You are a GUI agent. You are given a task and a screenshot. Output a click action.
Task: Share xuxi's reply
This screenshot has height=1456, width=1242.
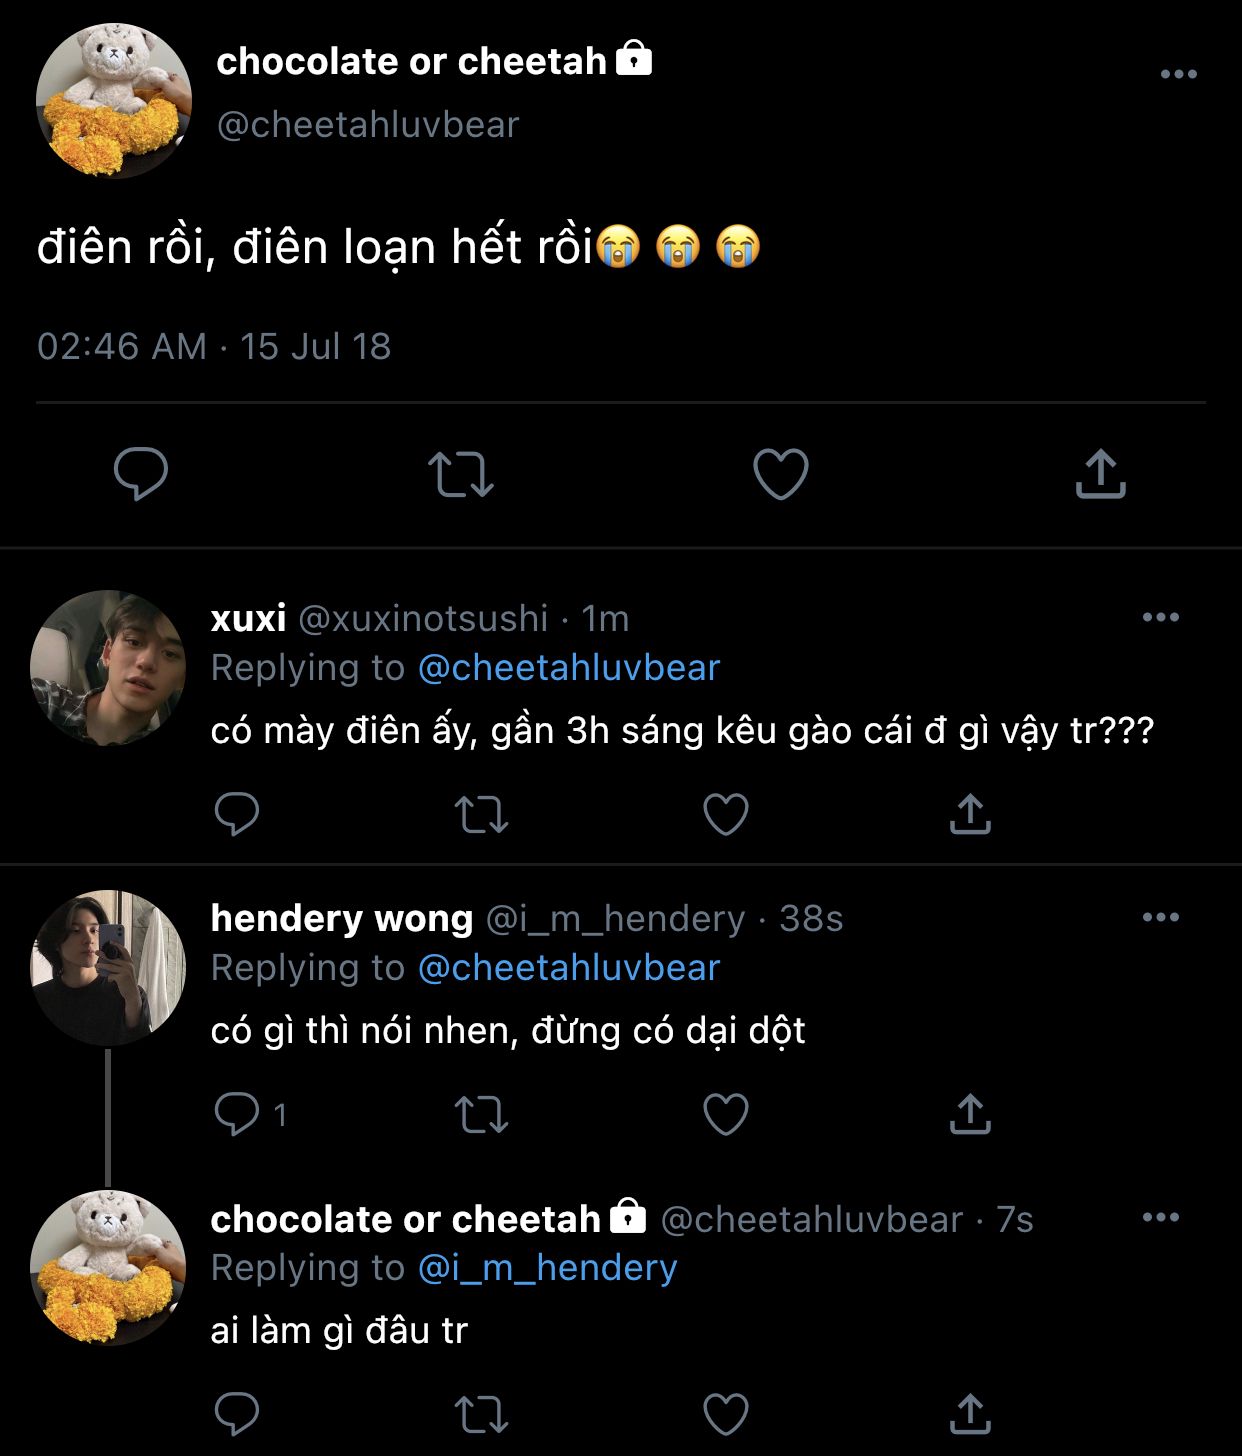[x=969, y=814]
